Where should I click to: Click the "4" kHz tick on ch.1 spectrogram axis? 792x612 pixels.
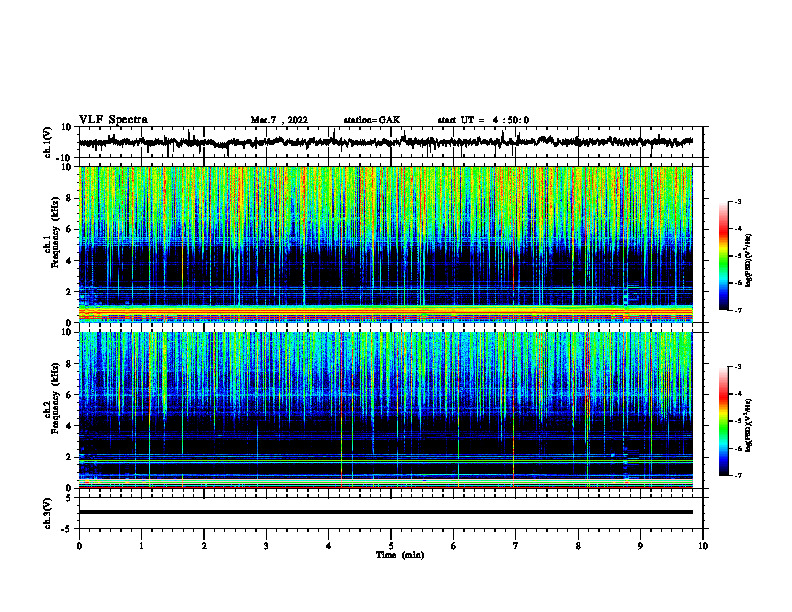69,261
